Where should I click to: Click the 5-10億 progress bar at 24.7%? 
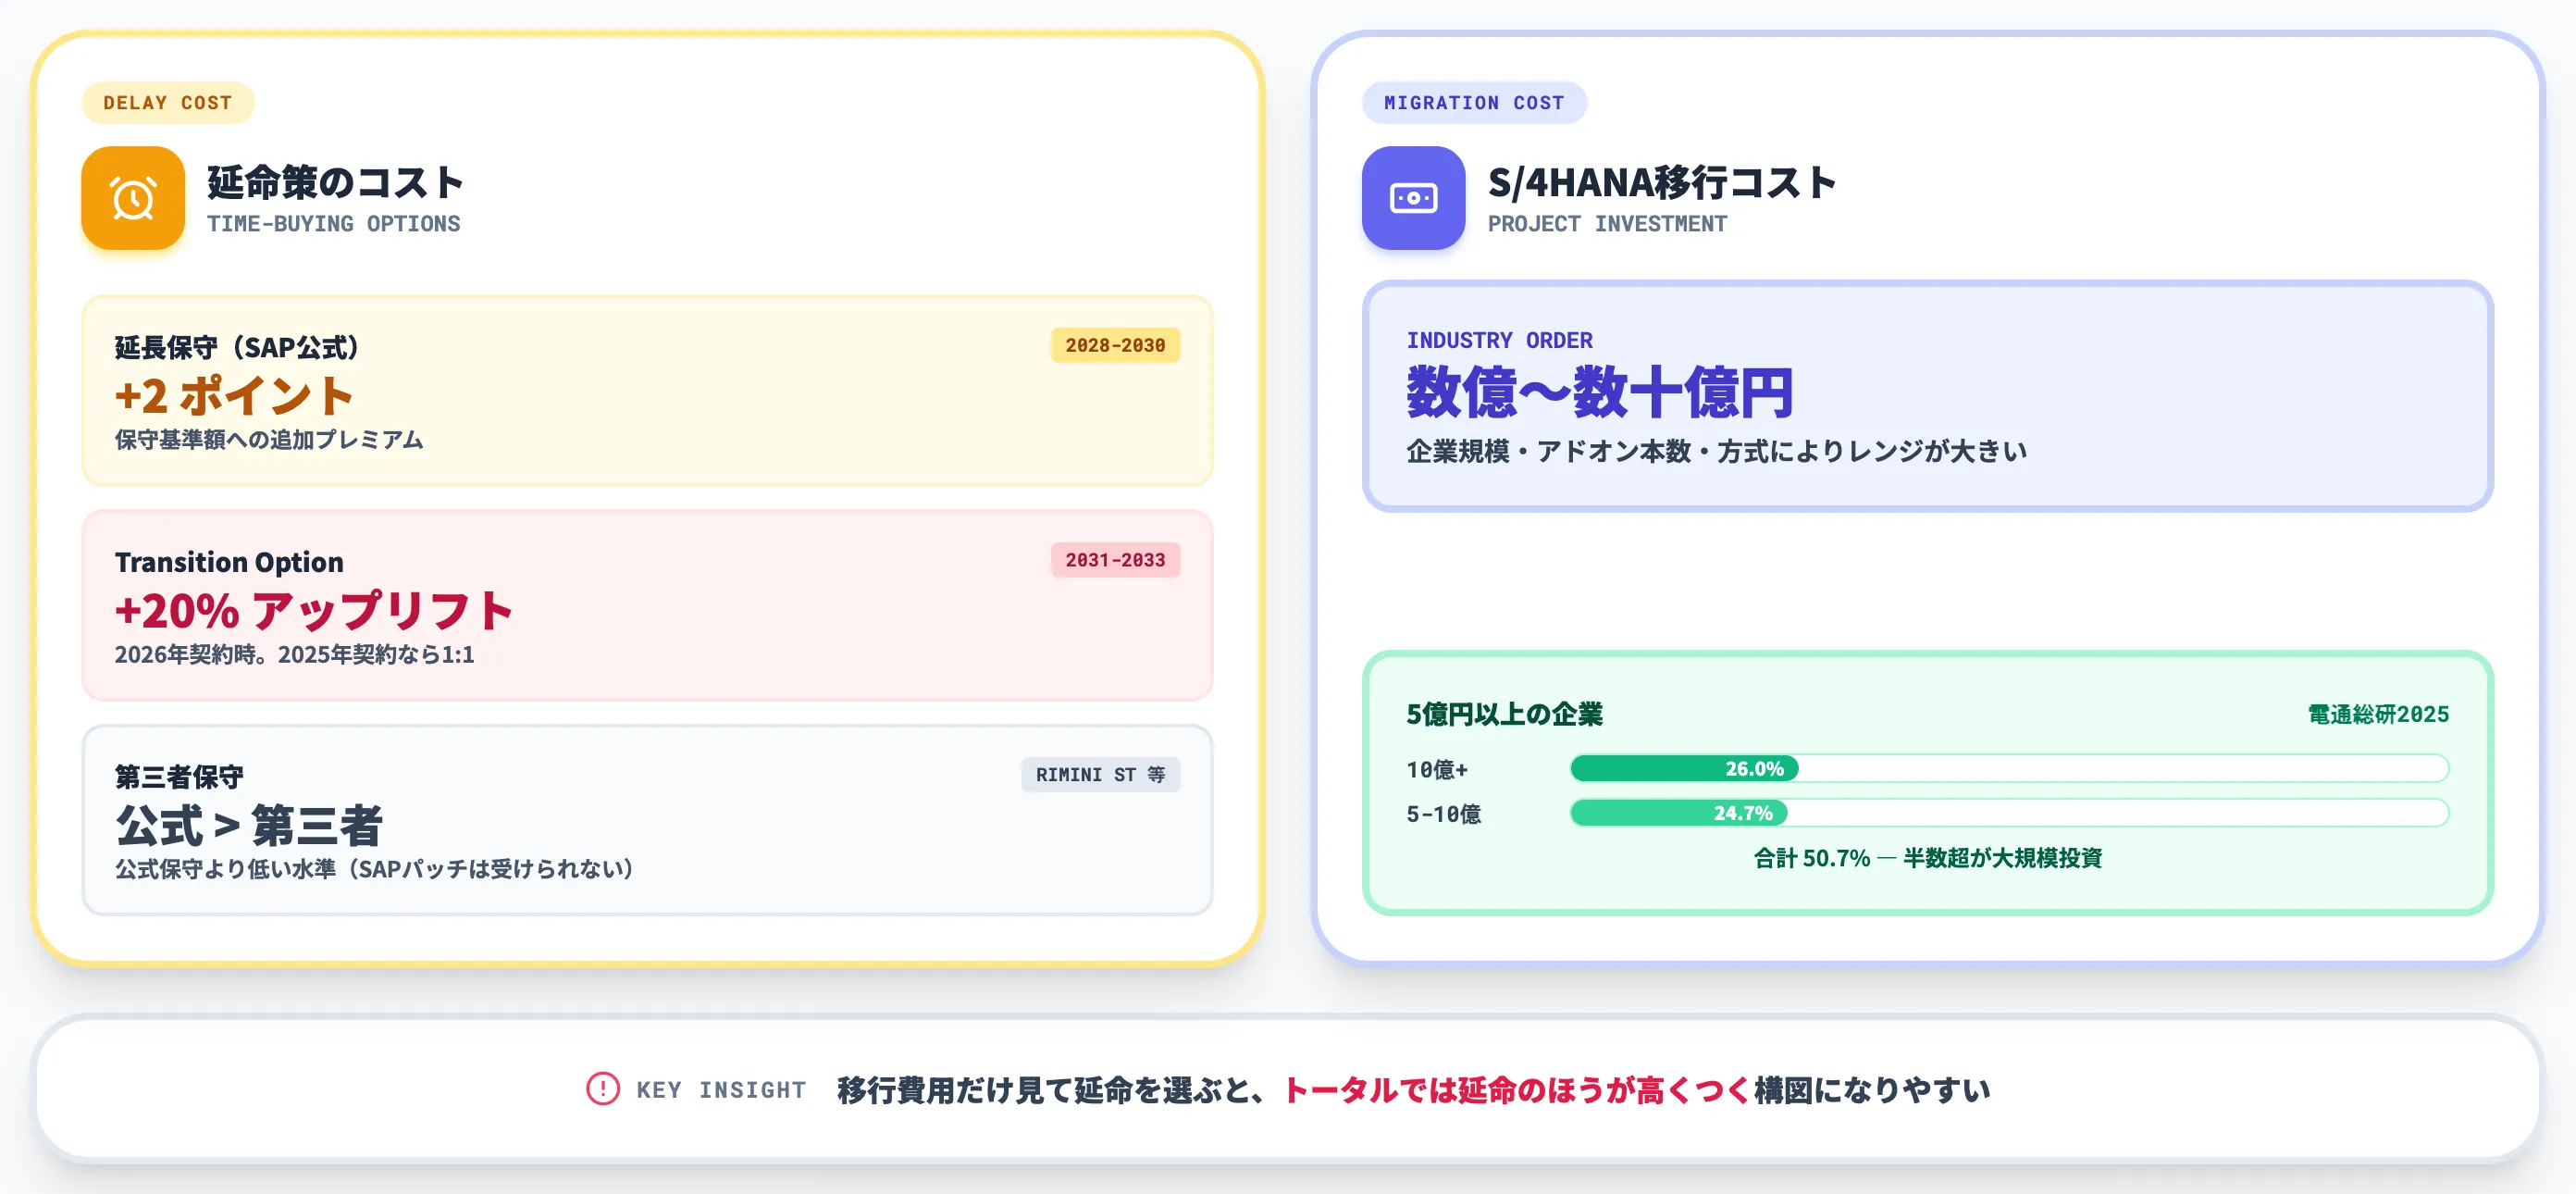2009,813
